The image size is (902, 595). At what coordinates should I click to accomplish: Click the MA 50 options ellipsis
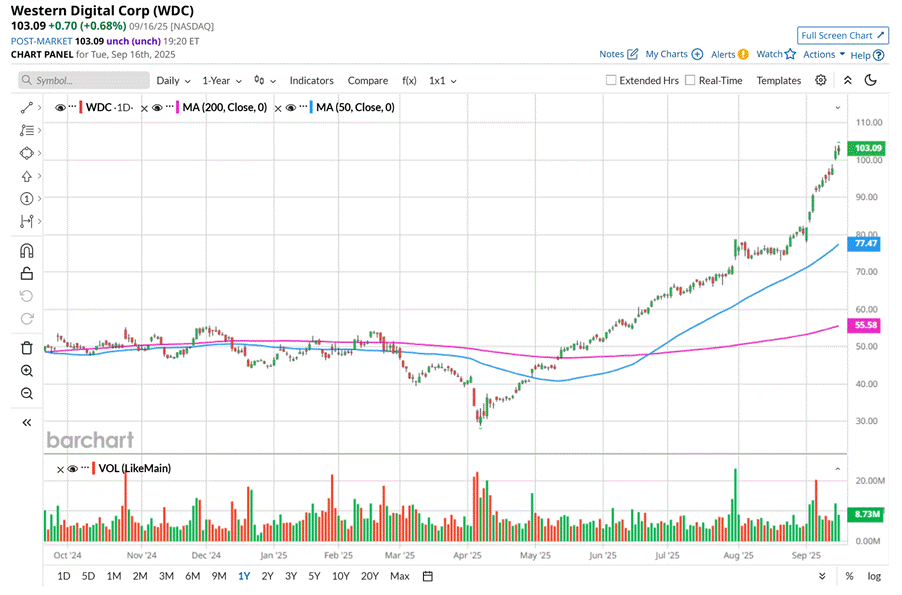click(x=303, y=106)
